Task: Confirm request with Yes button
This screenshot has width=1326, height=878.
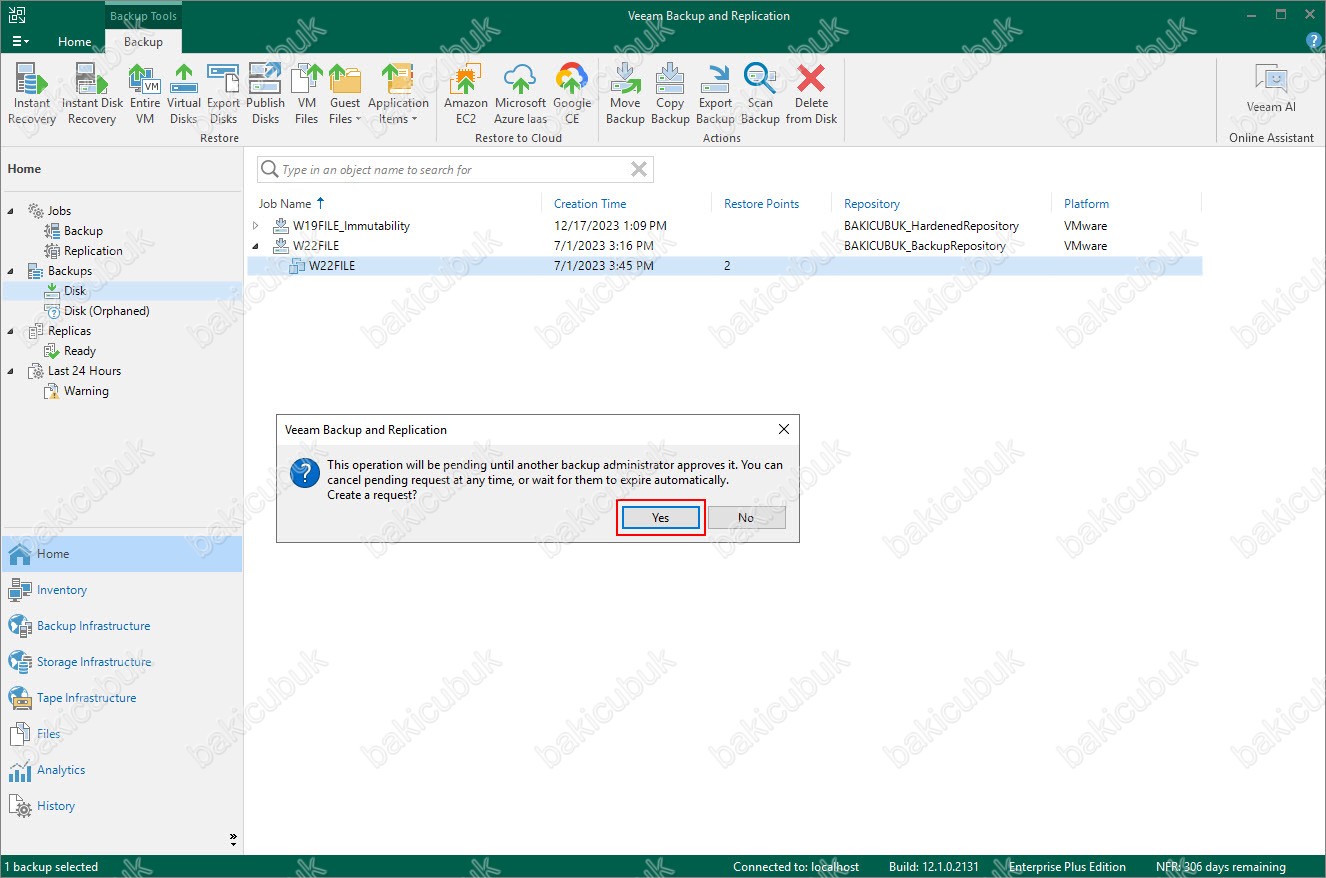Action: tap(660, 518)
